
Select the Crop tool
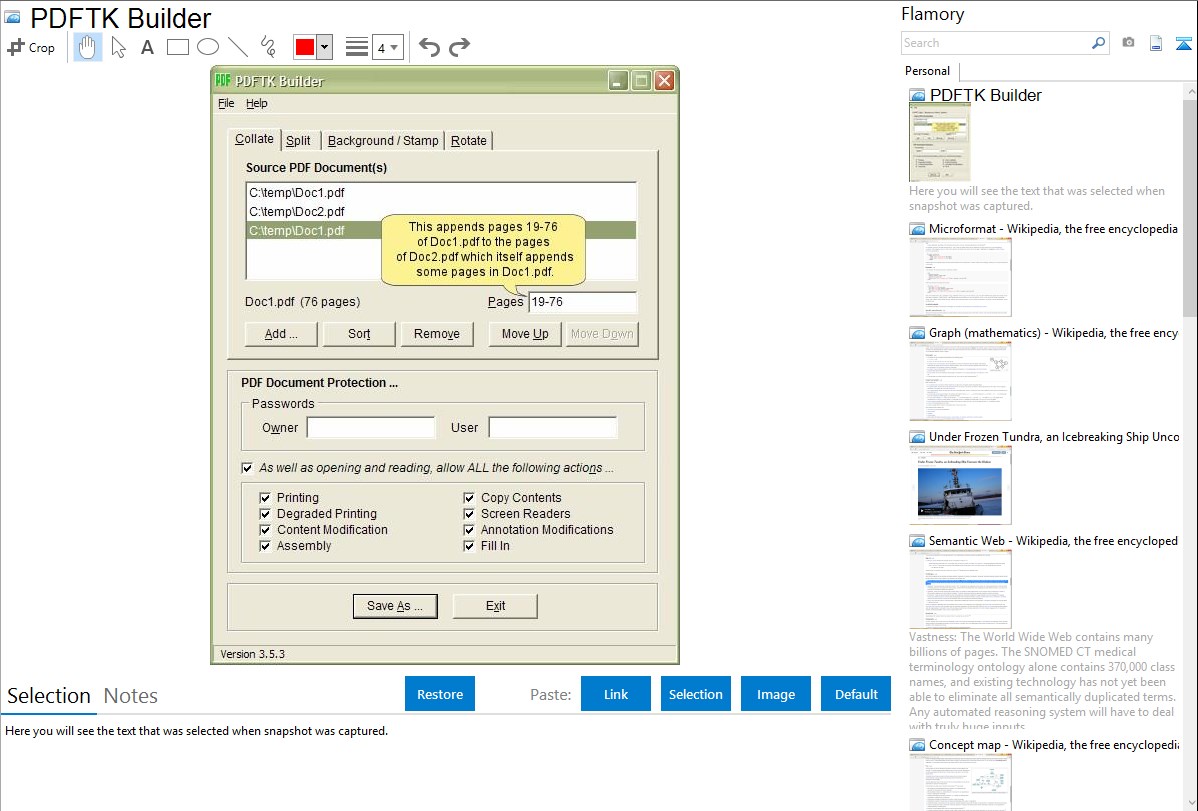[31, 47]
